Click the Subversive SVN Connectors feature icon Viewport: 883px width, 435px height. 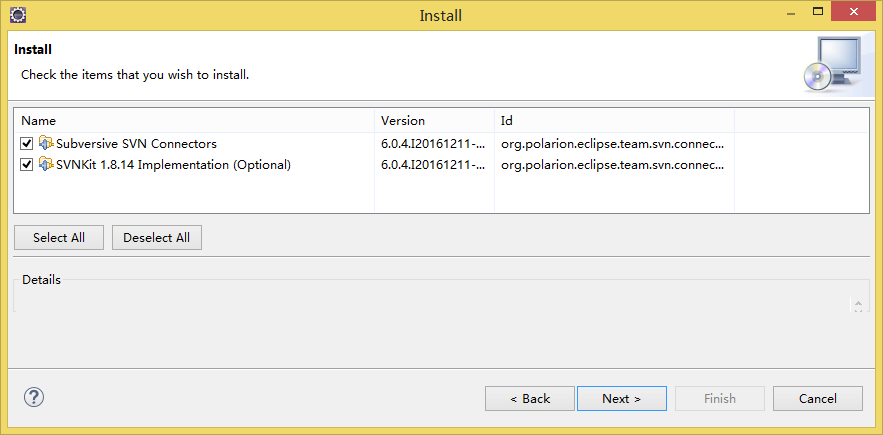click(x=46, y=143)
